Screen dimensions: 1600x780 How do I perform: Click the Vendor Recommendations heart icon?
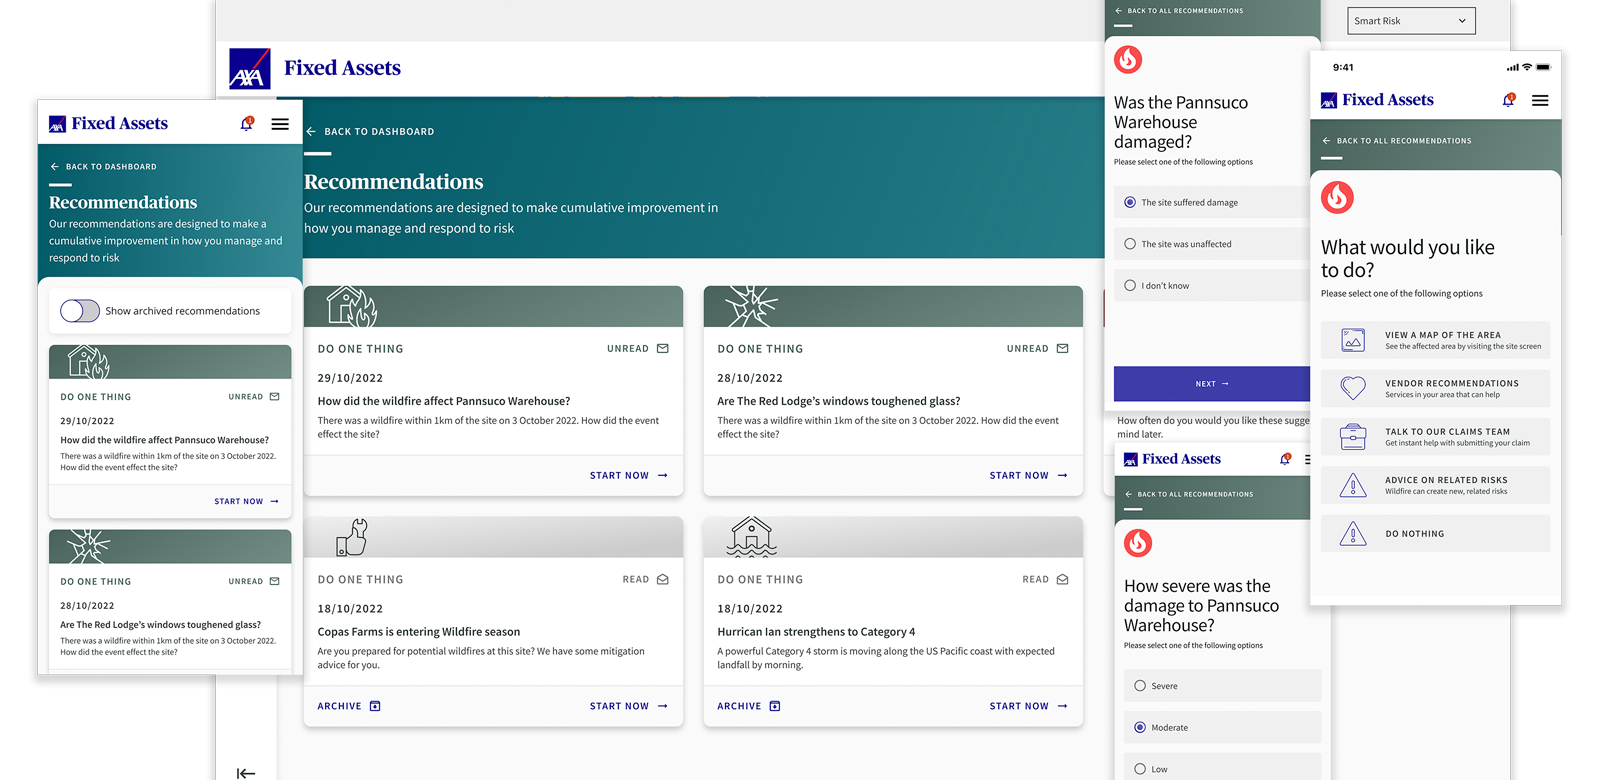[1352, 388]
